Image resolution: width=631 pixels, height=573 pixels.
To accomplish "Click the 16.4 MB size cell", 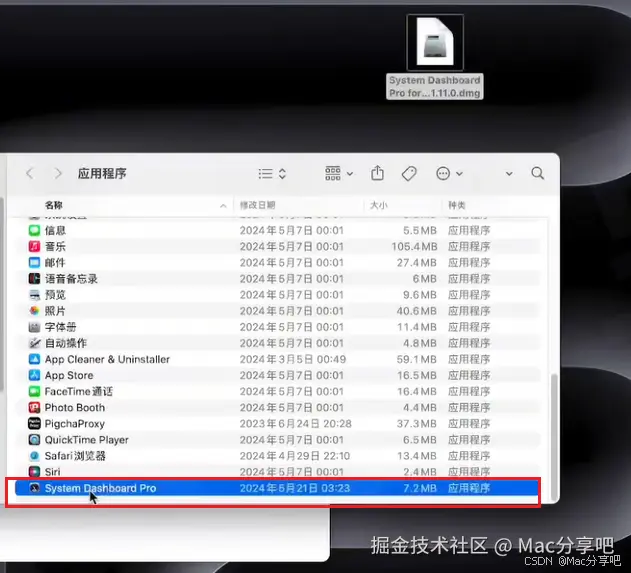I will pyautogui.click(x=417, y=391).
